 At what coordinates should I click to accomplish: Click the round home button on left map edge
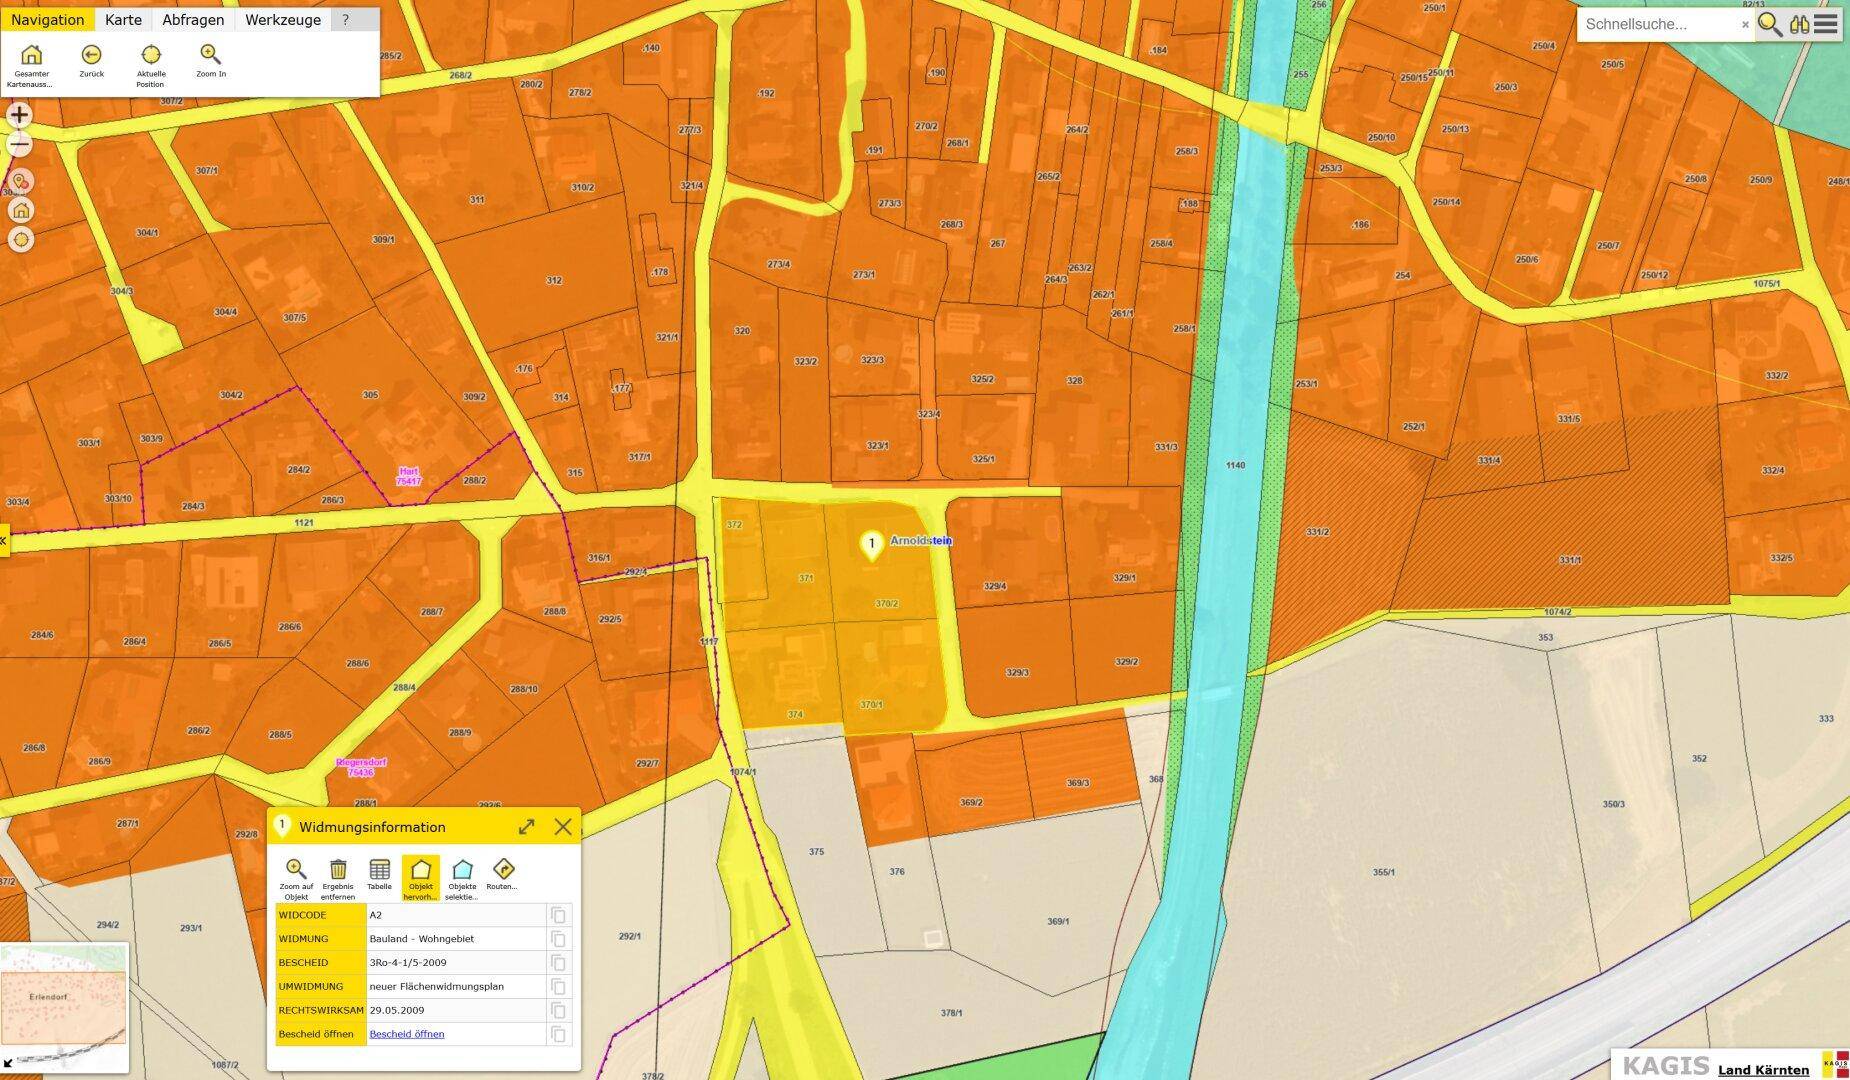pyautogui.click(x=20, y=210)
